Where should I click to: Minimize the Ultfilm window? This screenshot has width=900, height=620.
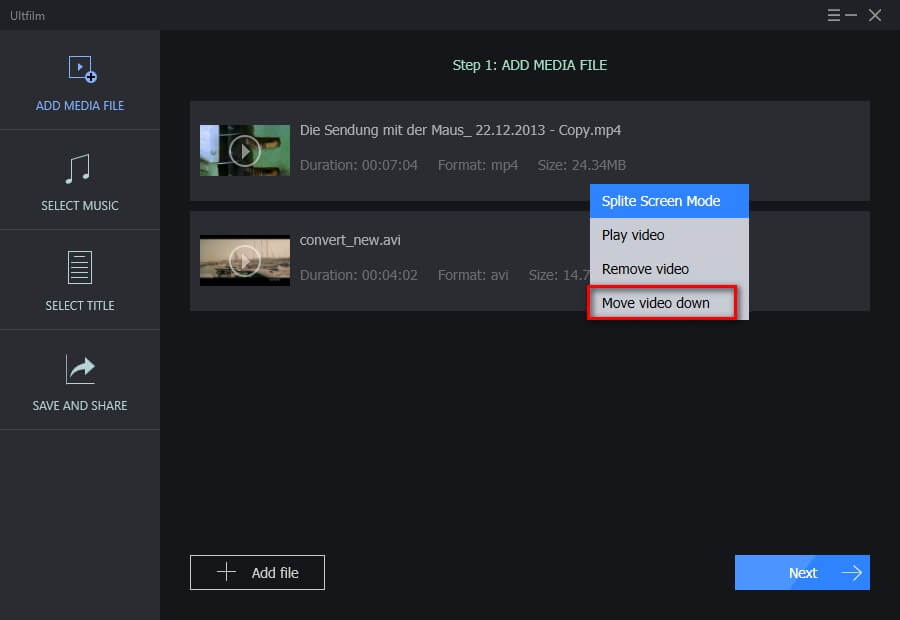tap(851, 15)
